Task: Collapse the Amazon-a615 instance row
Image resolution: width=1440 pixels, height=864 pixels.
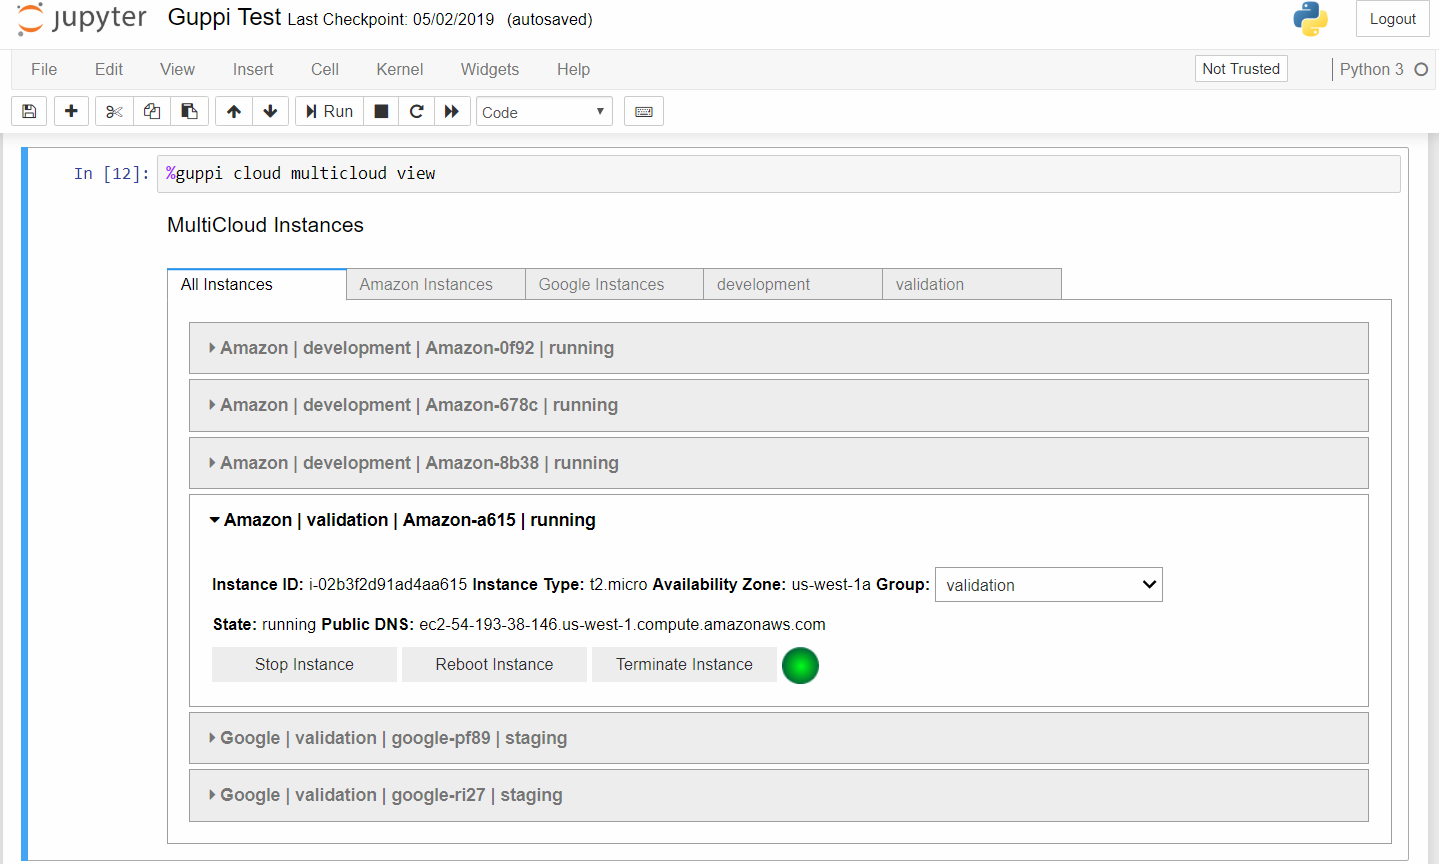Action: (x=778, y=520)
